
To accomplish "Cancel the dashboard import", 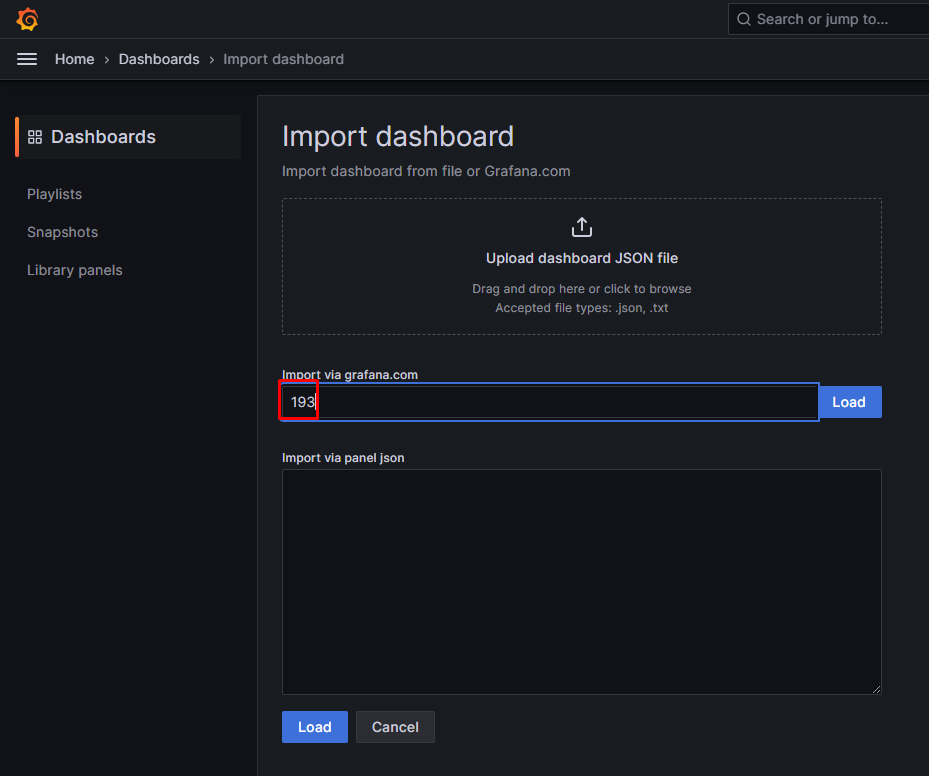I will 395,727.
